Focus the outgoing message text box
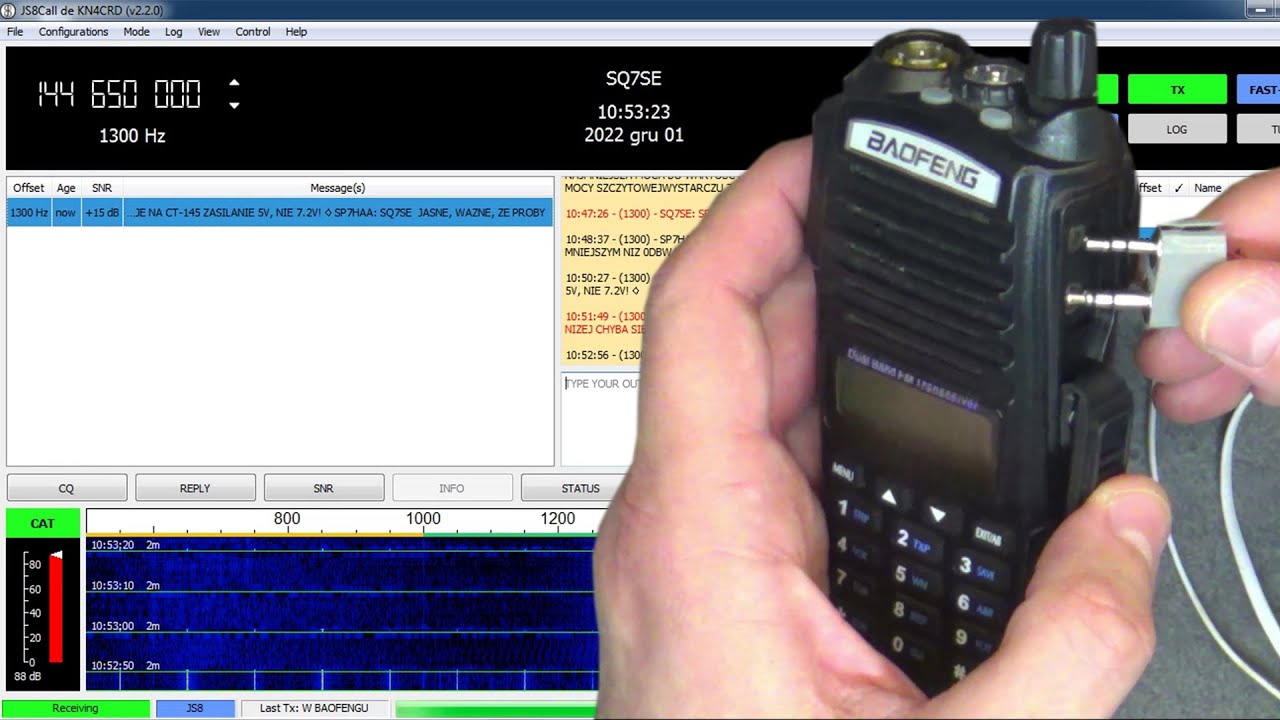The image size is (1280, 720). pos(600,420)
